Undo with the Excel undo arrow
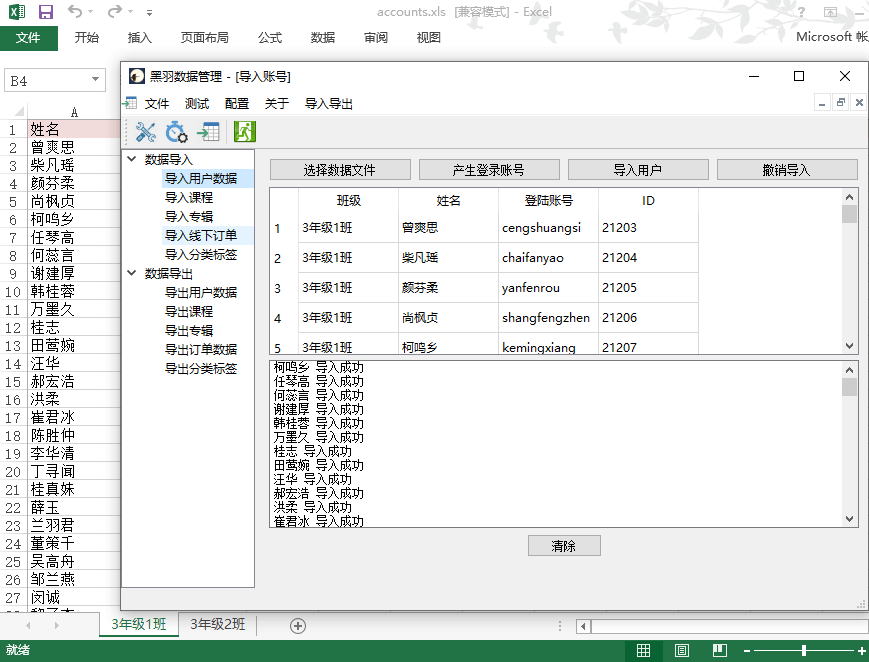The image size is (869, 662). [x=74, y=11]
